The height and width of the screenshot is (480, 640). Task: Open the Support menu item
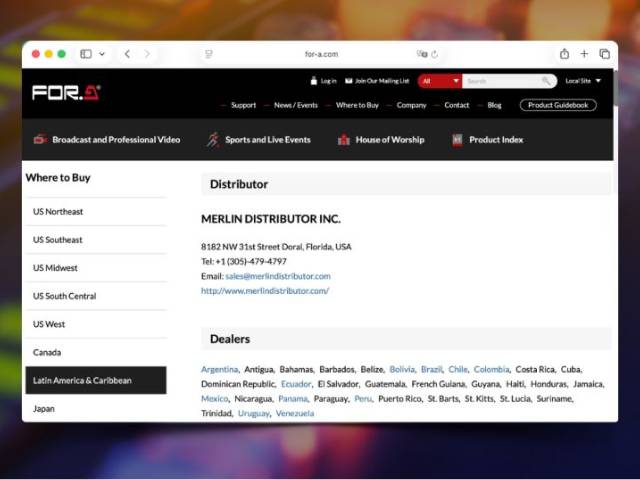[x=243, y=105]
